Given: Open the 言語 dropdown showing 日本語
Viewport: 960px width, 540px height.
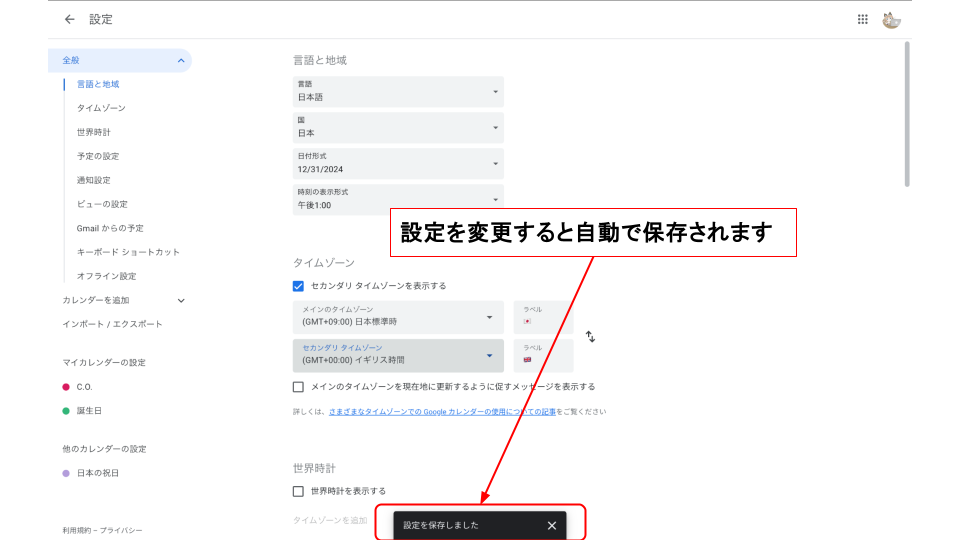Looking at the screenshot, I should click(x=398, y=92).
